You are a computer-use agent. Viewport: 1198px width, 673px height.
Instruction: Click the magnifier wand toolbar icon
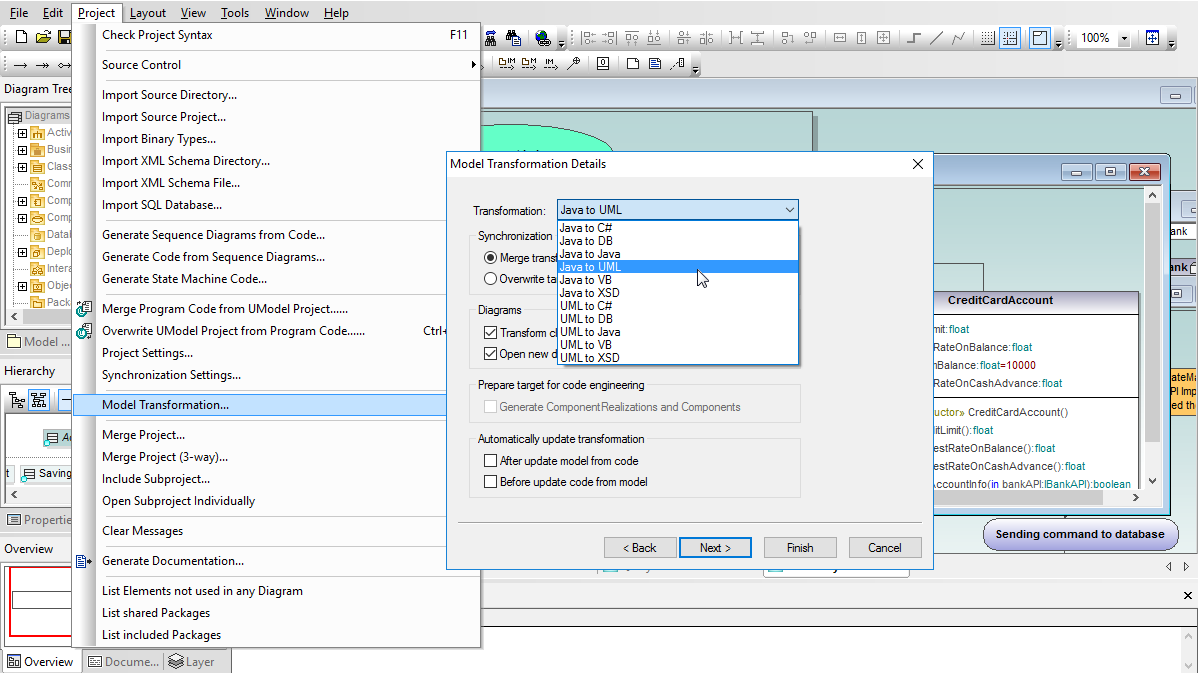573,63
